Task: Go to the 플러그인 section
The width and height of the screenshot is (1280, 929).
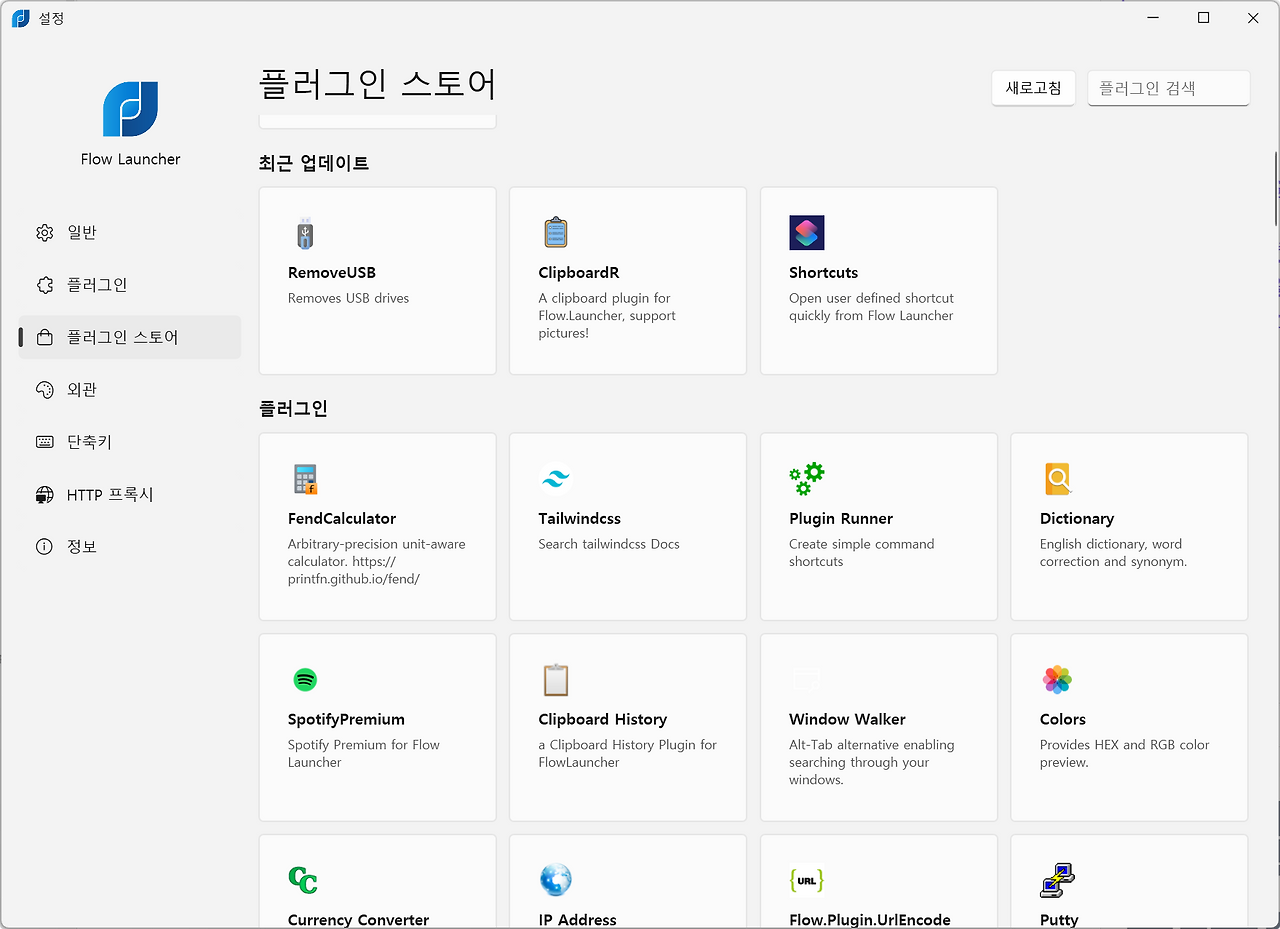Action: [130, 285]
